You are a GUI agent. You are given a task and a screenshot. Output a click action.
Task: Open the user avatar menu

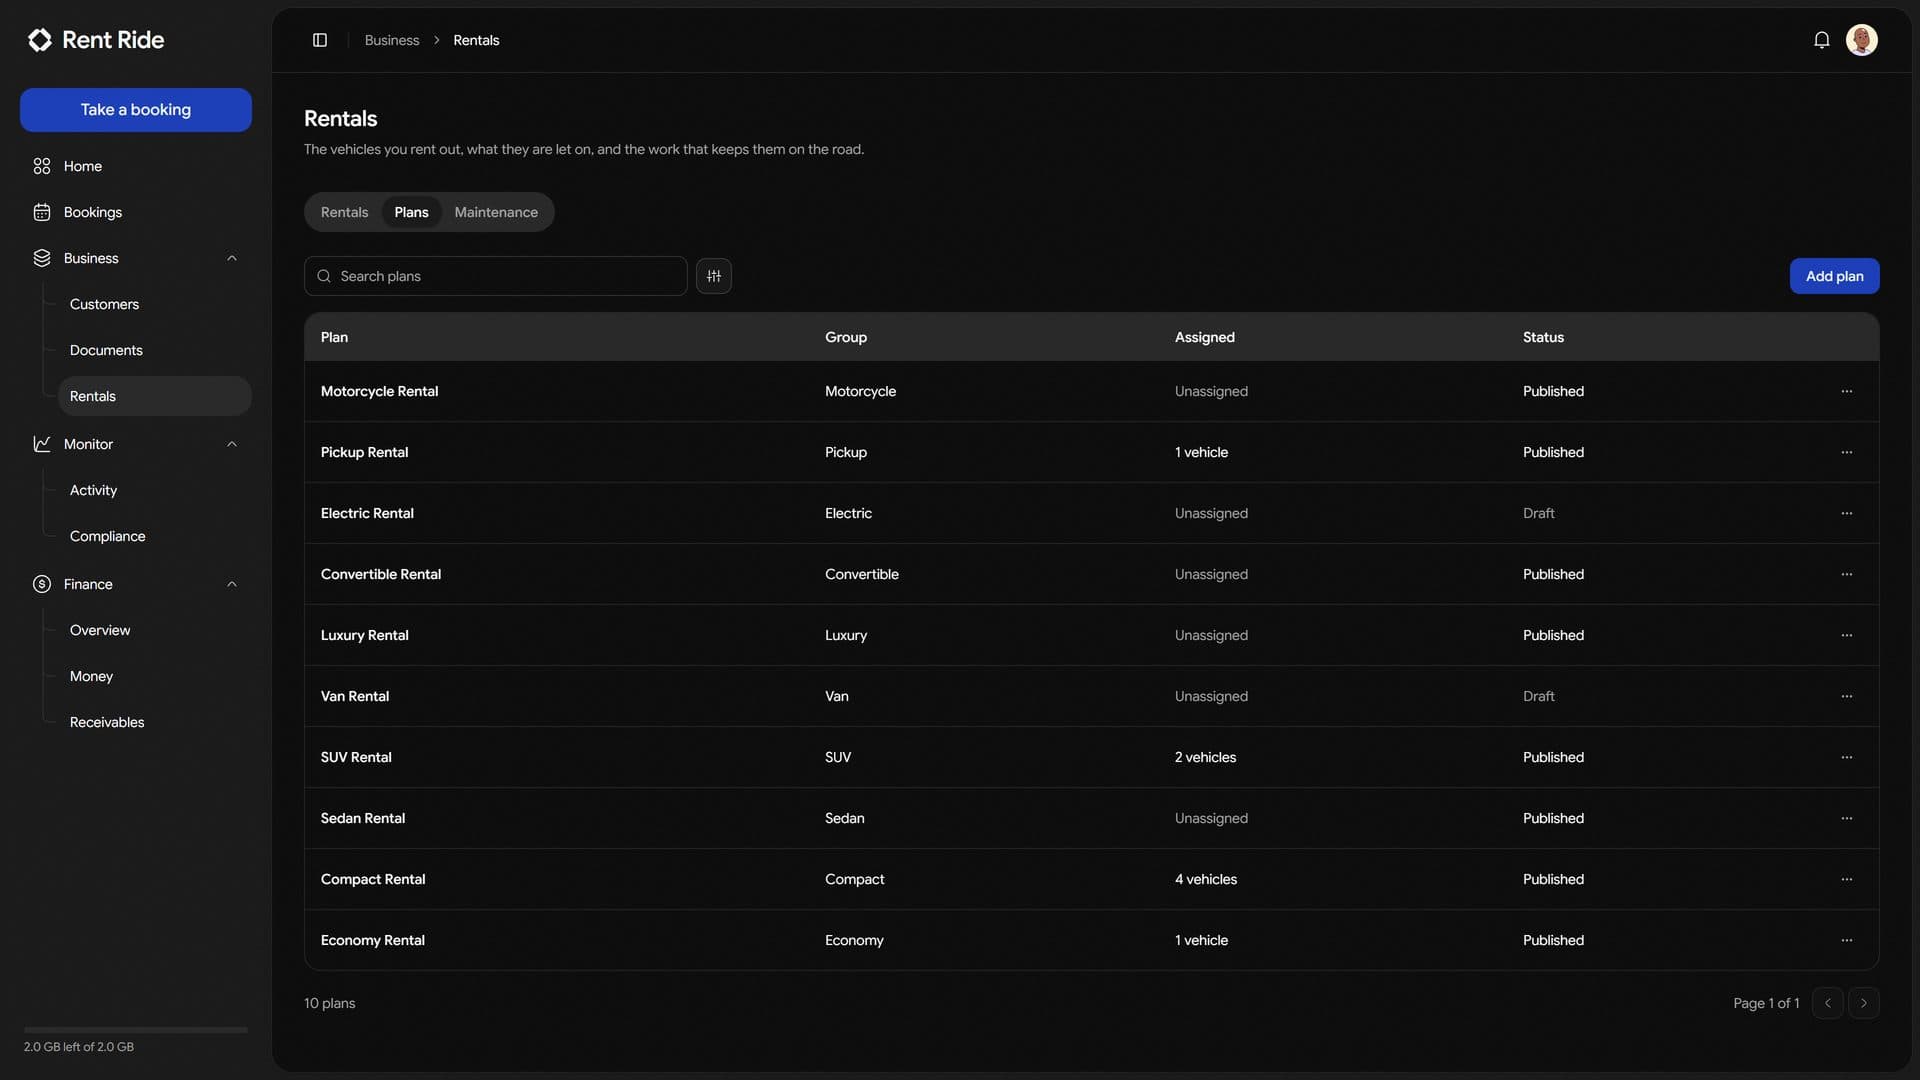click(x=1862, y=40)
